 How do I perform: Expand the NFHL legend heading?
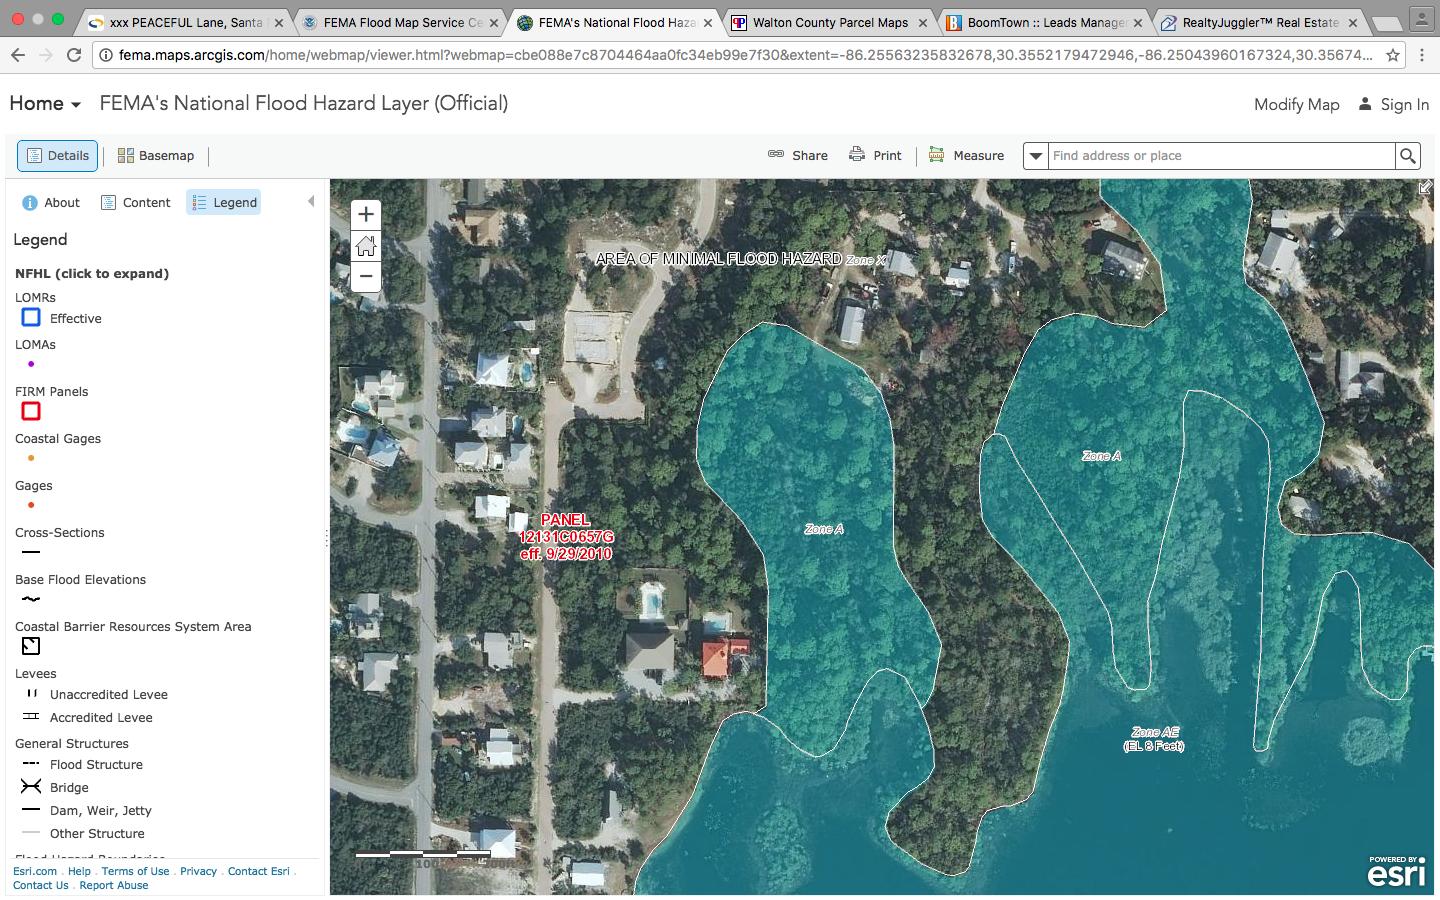coord(92,273)
